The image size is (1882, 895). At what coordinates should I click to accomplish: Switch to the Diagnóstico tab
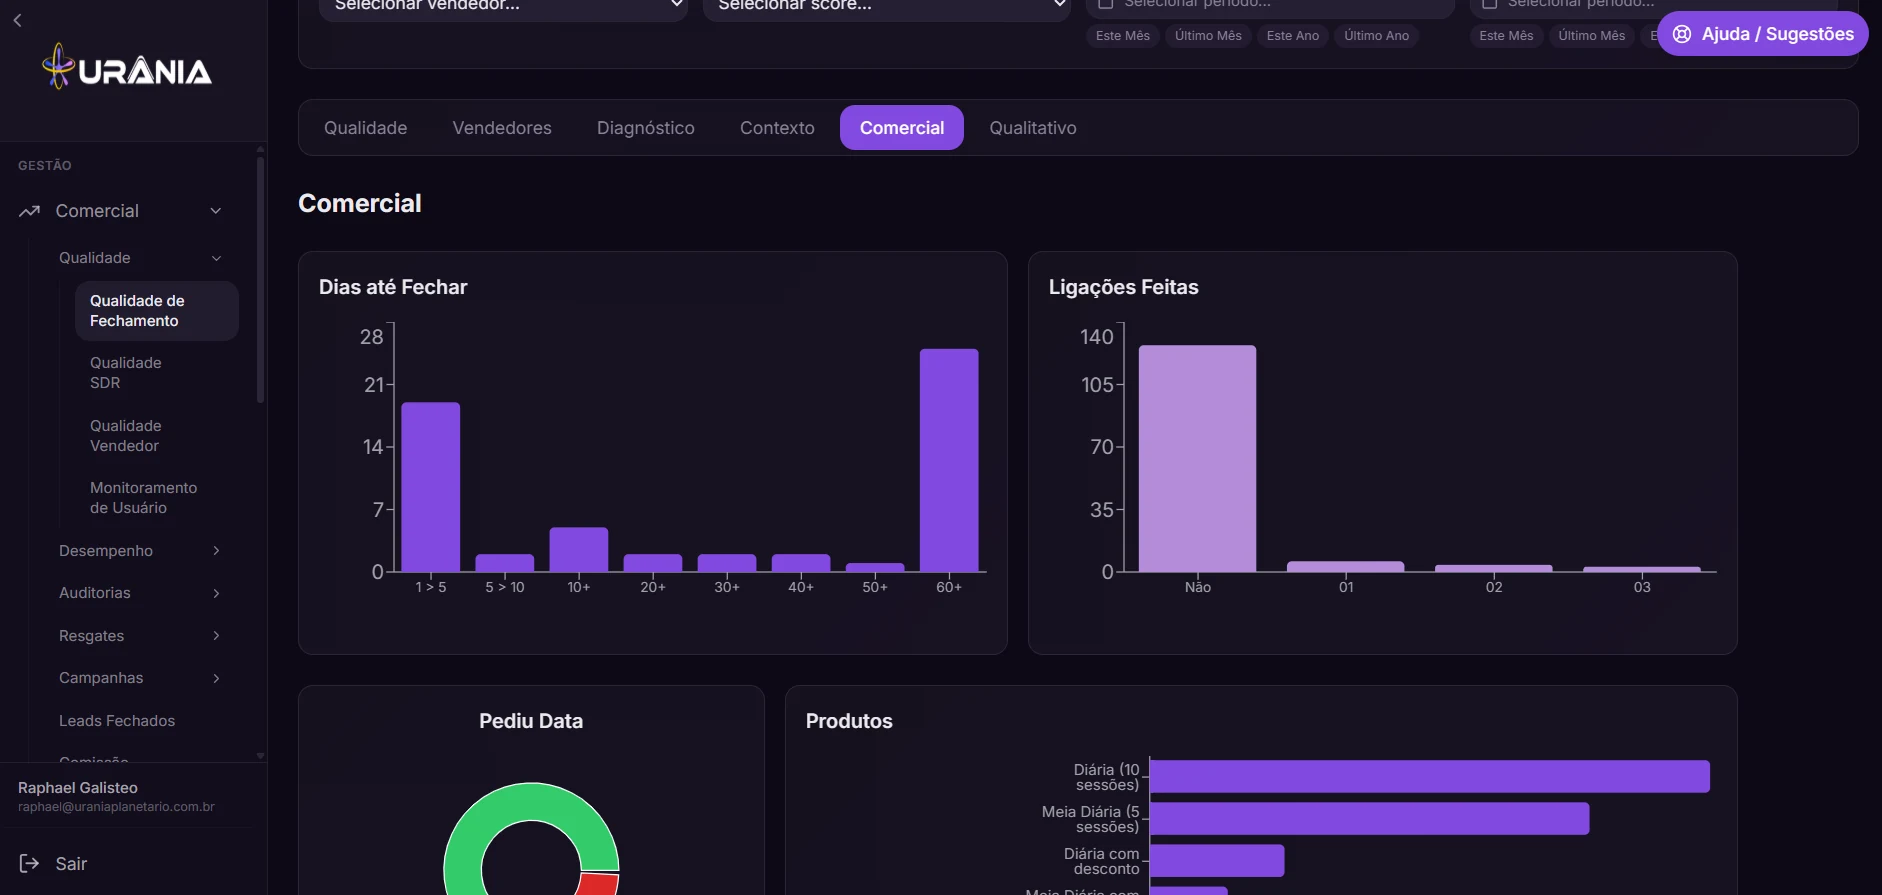(x=646, y=128)
